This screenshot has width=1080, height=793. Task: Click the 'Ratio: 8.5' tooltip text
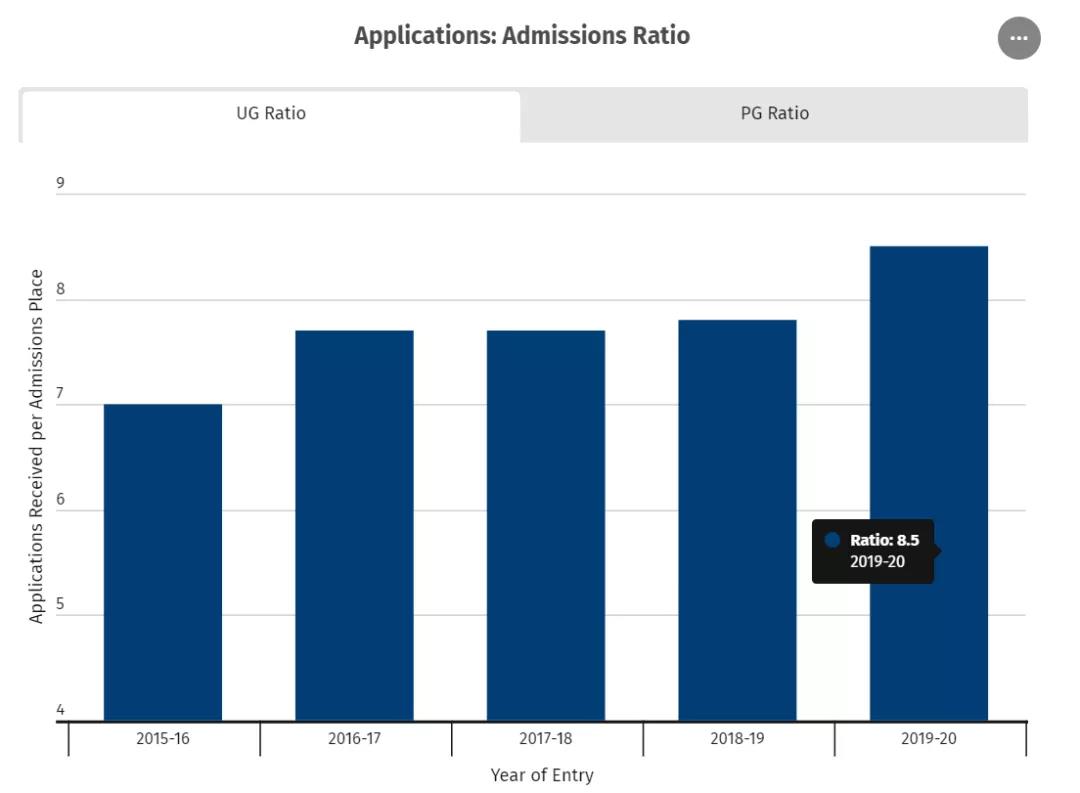tap(884, 540)
